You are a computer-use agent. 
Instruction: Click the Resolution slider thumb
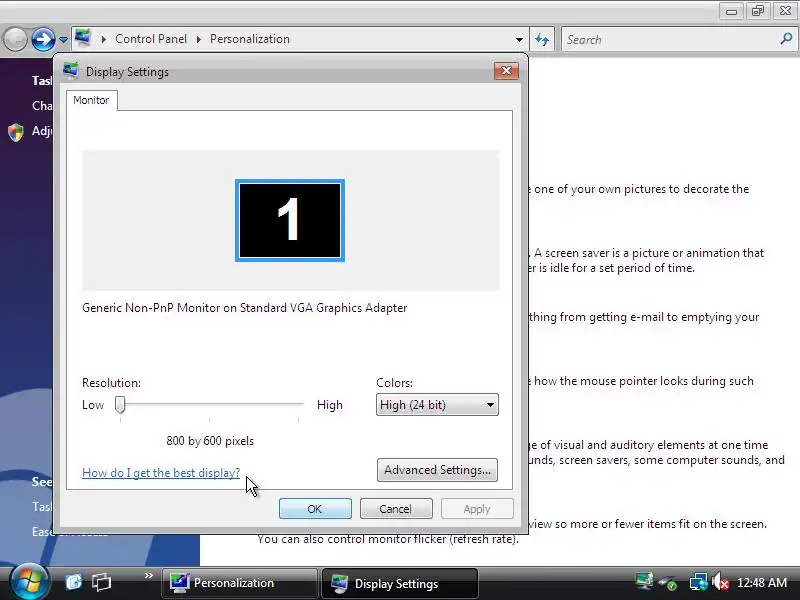point(120,405)
